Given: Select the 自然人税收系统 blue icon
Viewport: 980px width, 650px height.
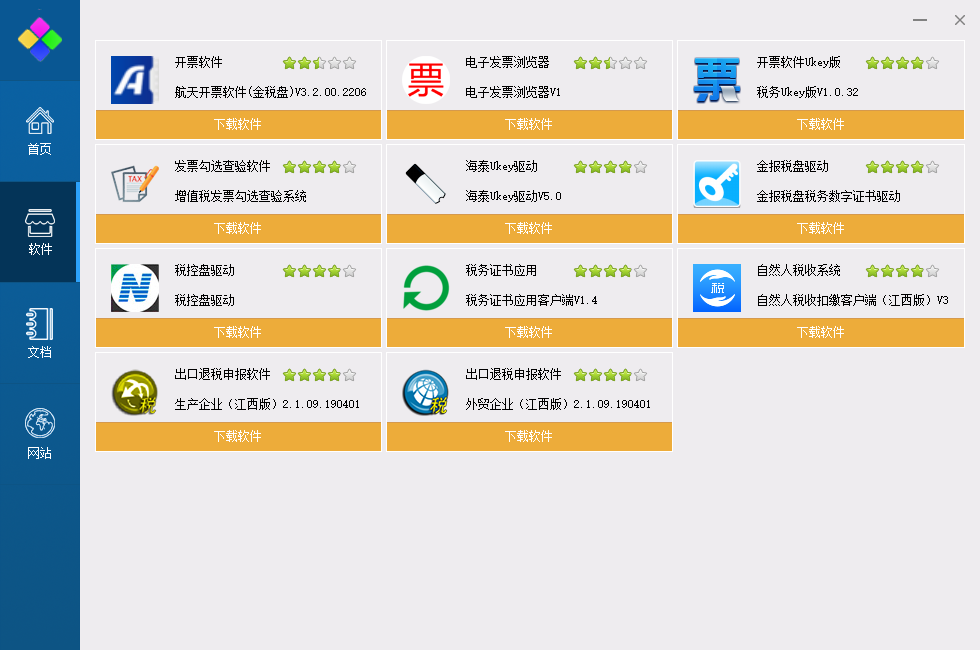Looking at the screenshot, I should pyautogui.click(x=717, y=288).
